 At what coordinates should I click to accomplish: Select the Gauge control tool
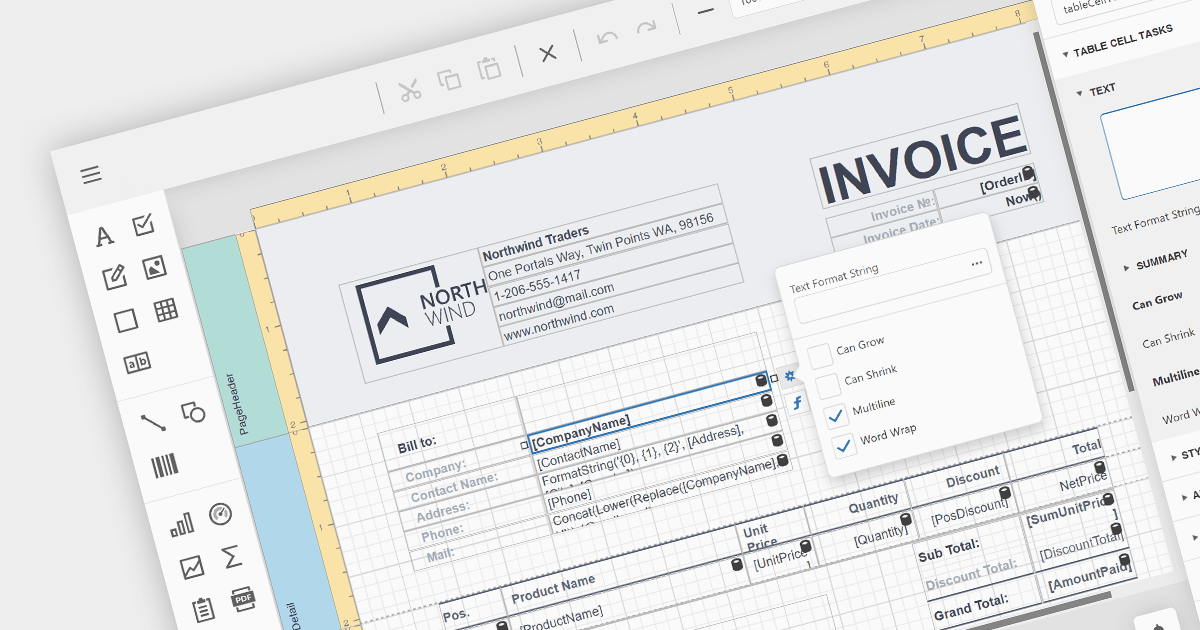click(220, 515)
